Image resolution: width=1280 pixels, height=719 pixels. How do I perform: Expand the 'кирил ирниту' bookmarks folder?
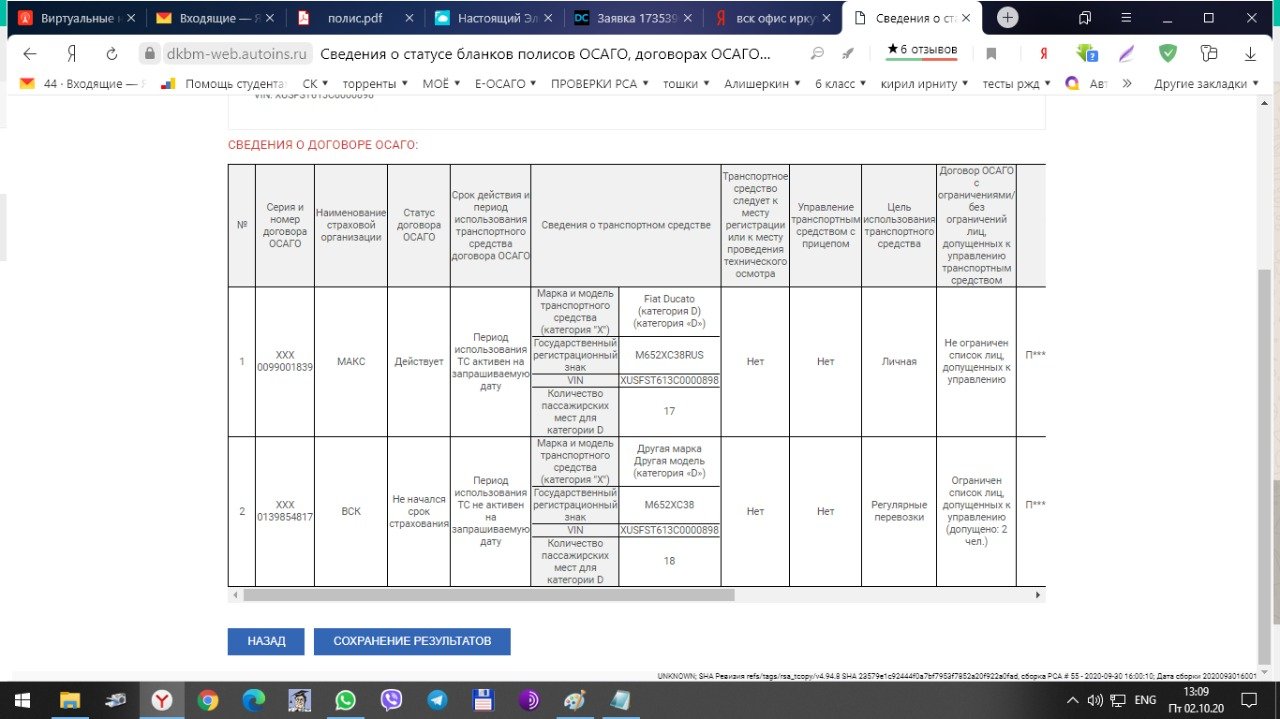click(x=925, y=84)
